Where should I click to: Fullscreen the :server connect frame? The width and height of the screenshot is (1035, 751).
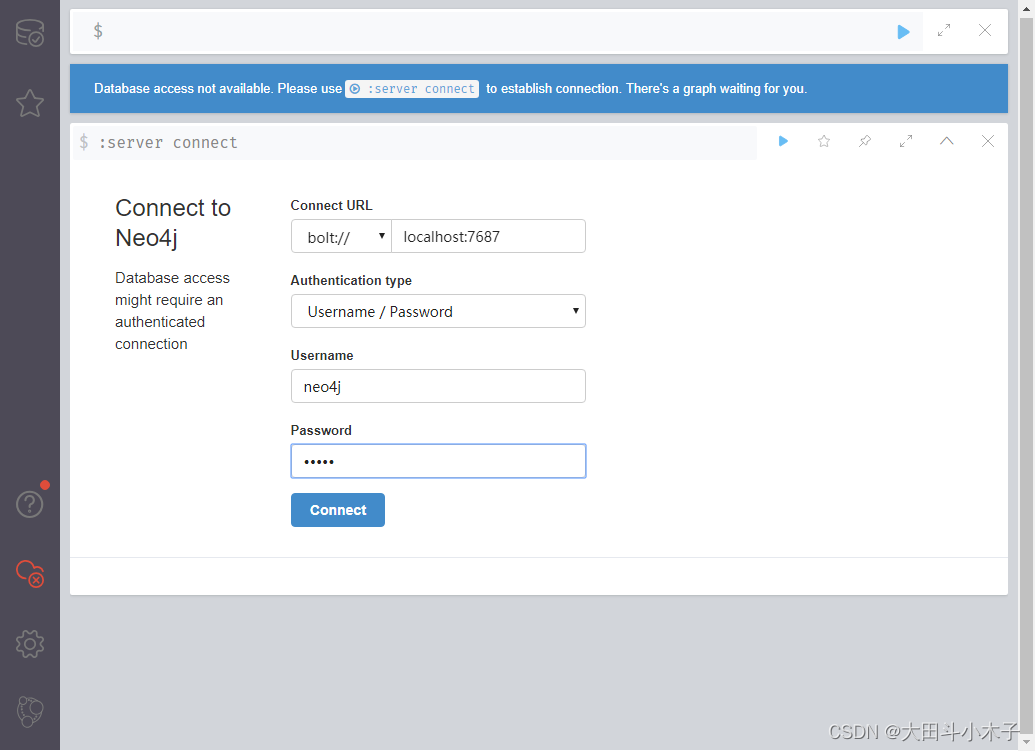[x=906, y=141]
